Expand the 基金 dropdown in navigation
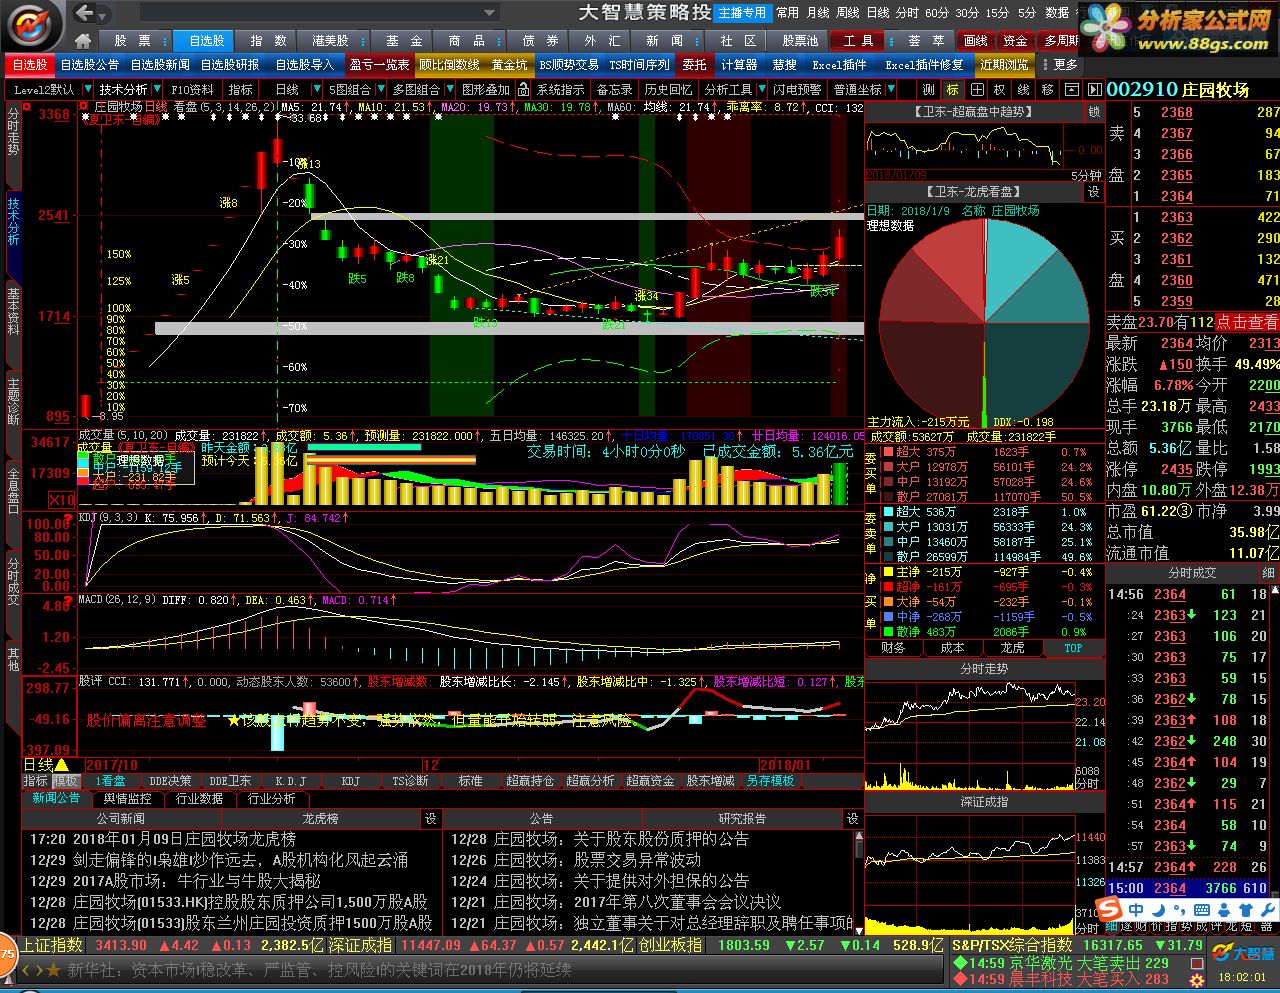This screenshot has width=1280, height=993. [x=403, y=41]
